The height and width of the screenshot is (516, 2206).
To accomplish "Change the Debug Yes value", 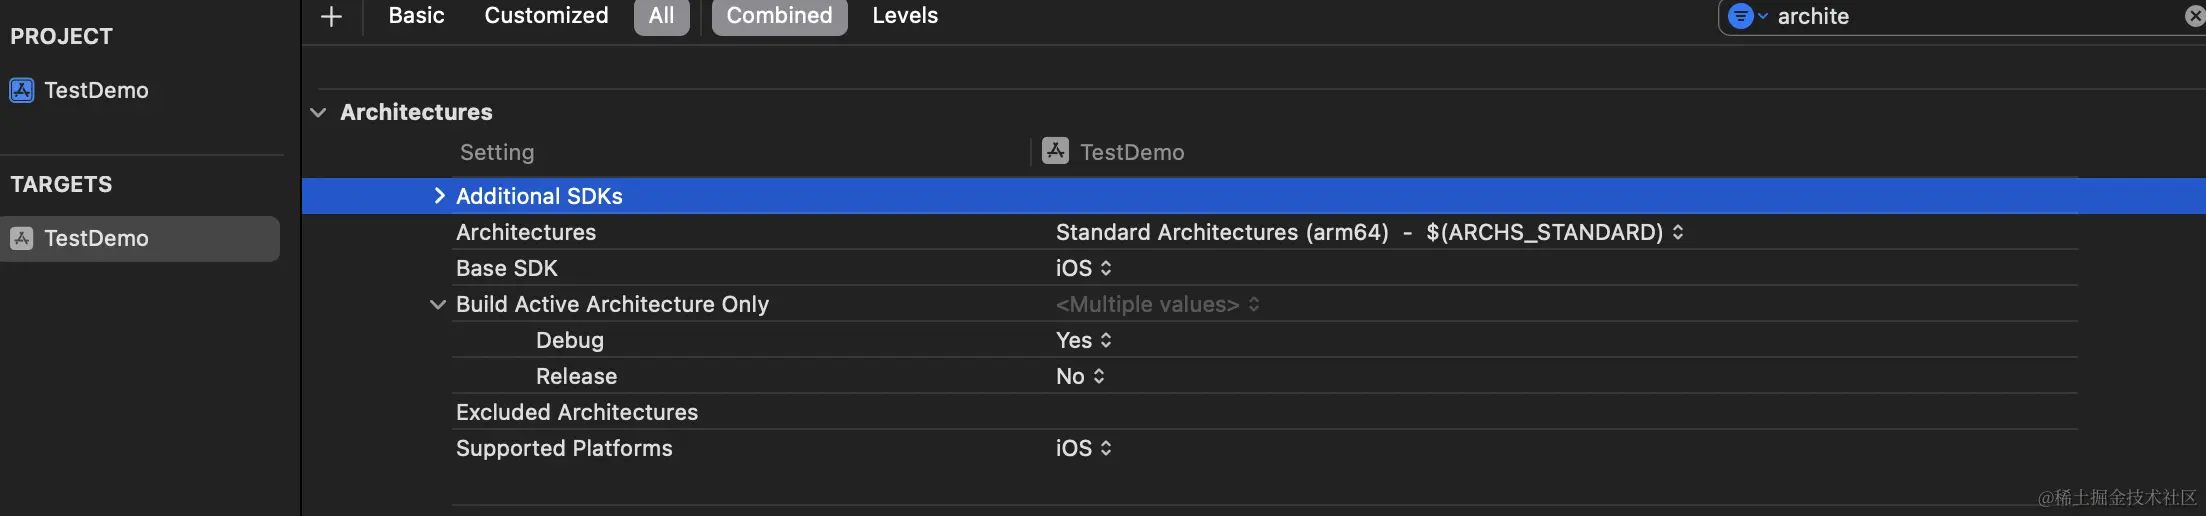I will click(1084, 340).
